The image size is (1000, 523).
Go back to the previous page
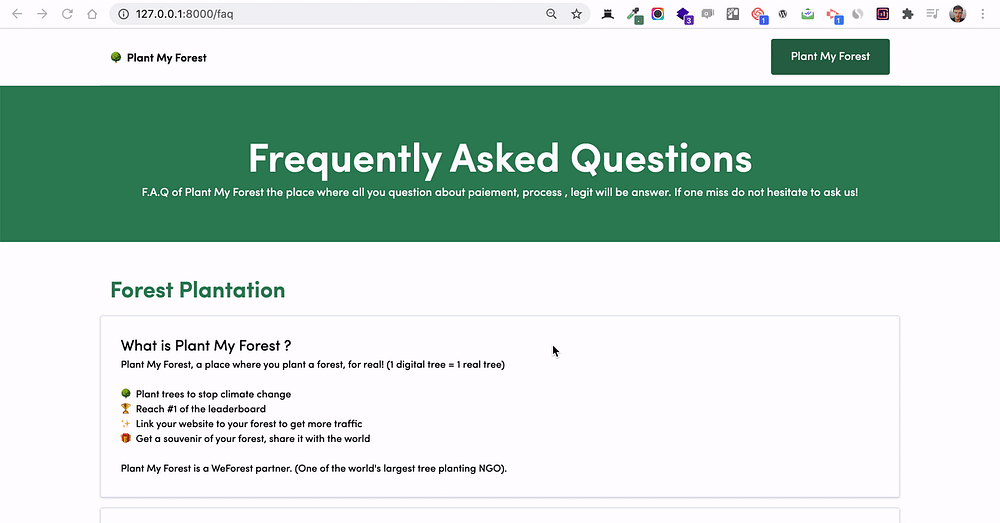pyautogui.click(x=17, y=14)
